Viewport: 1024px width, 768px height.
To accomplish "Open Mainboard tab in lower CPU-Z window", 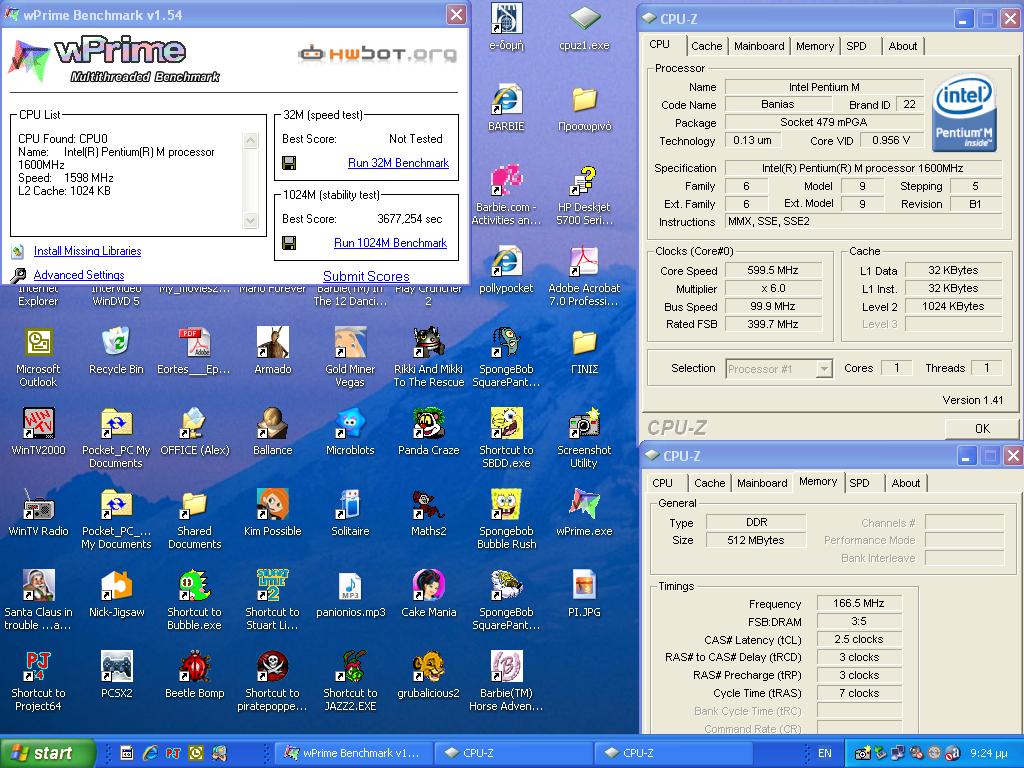I will coord(762,483).
